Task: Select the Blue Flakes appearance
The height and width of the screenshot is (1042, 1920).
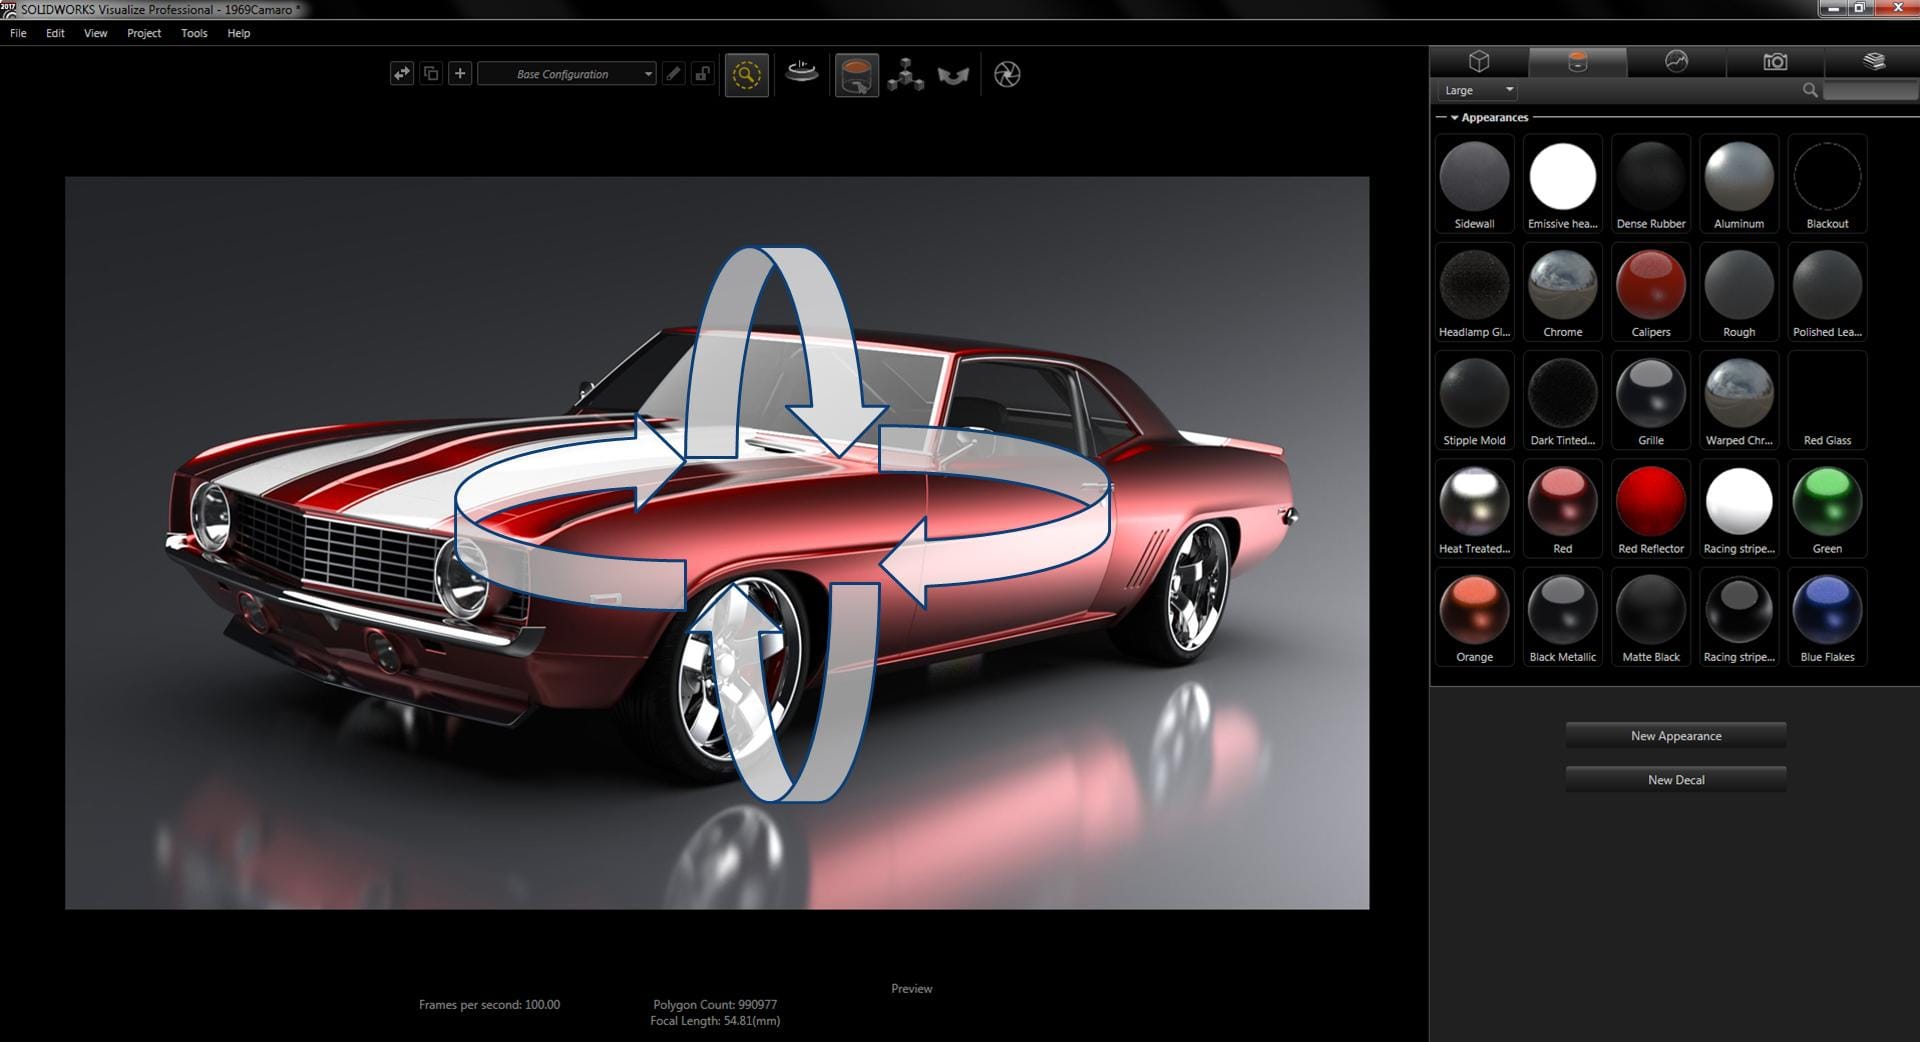Action: 1827,618
